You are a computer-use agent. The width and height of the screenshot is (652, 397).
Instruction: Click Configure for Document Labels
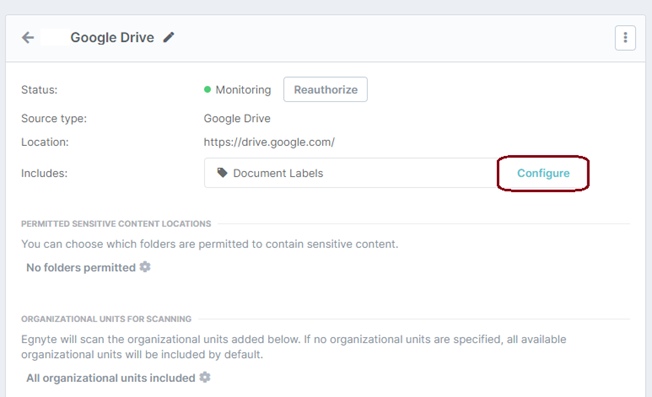[543, 173]
